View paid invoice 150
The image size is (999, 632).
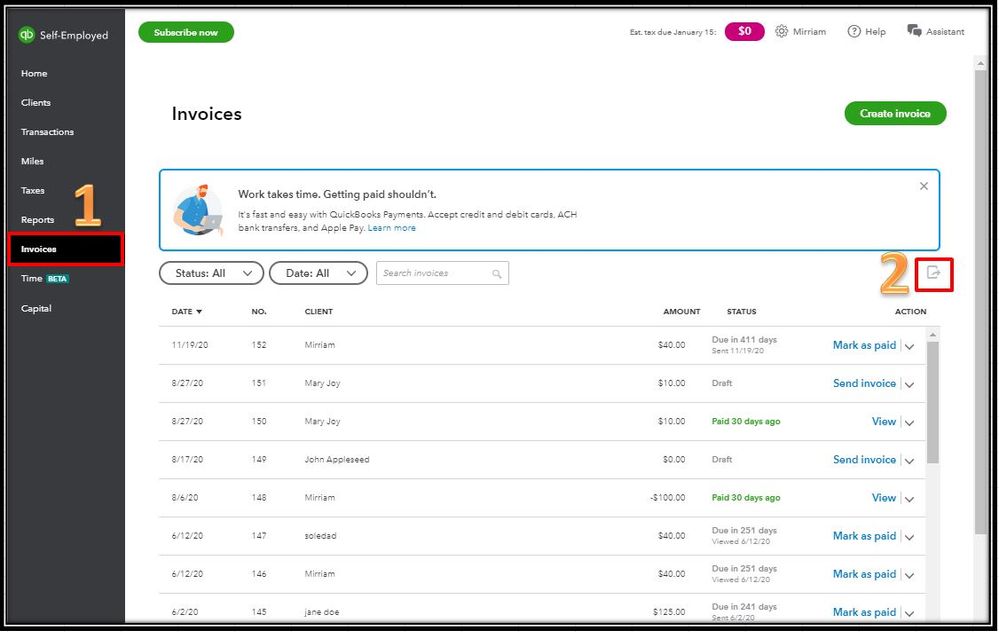(884, 421)
